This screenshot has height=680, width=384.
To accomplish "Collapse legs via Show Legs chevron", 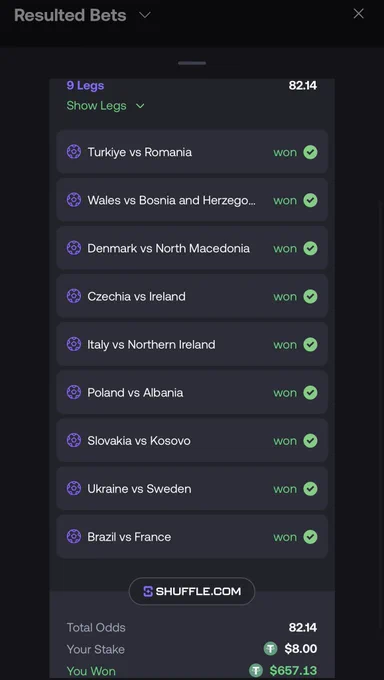I will pyautogui.click(x=140, y=106).
